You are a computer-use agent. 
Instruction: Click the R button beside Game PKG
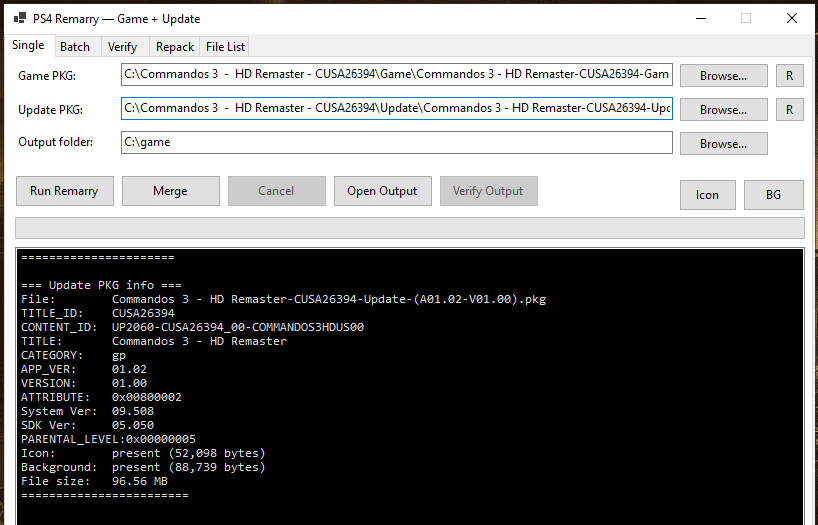(789, 76)
